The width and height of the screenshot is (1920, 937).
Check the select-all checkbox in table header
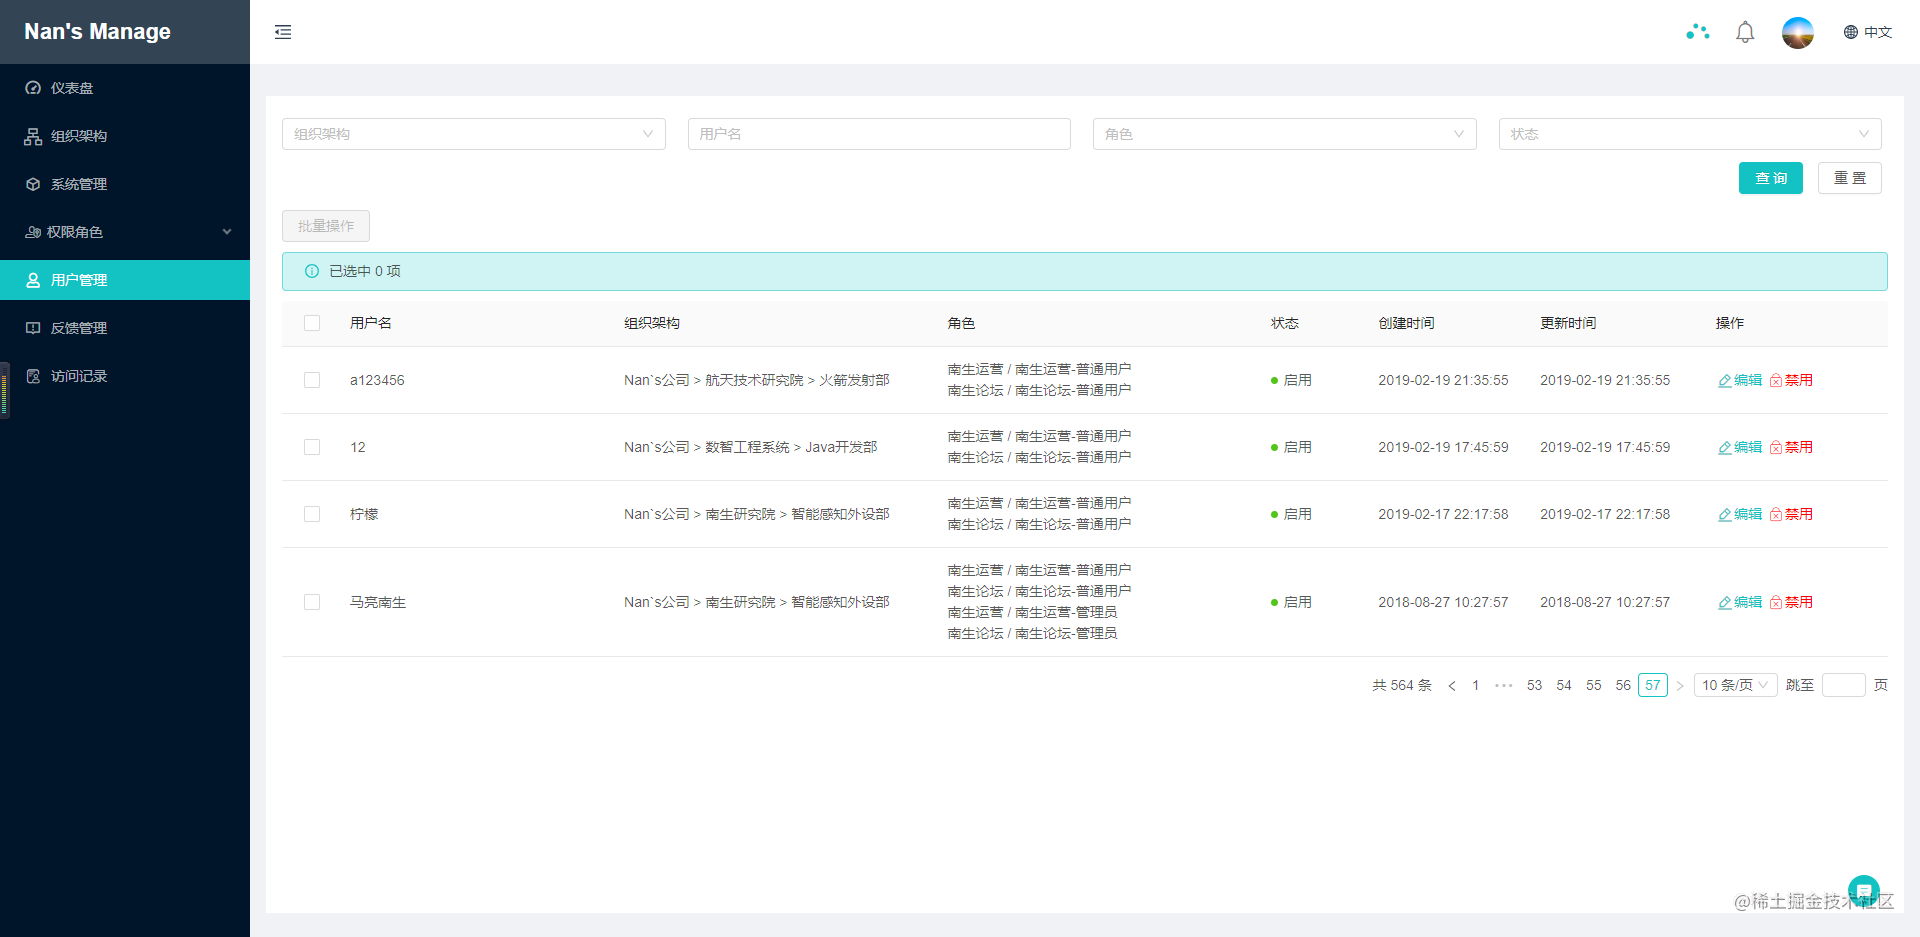pos(311,323)
